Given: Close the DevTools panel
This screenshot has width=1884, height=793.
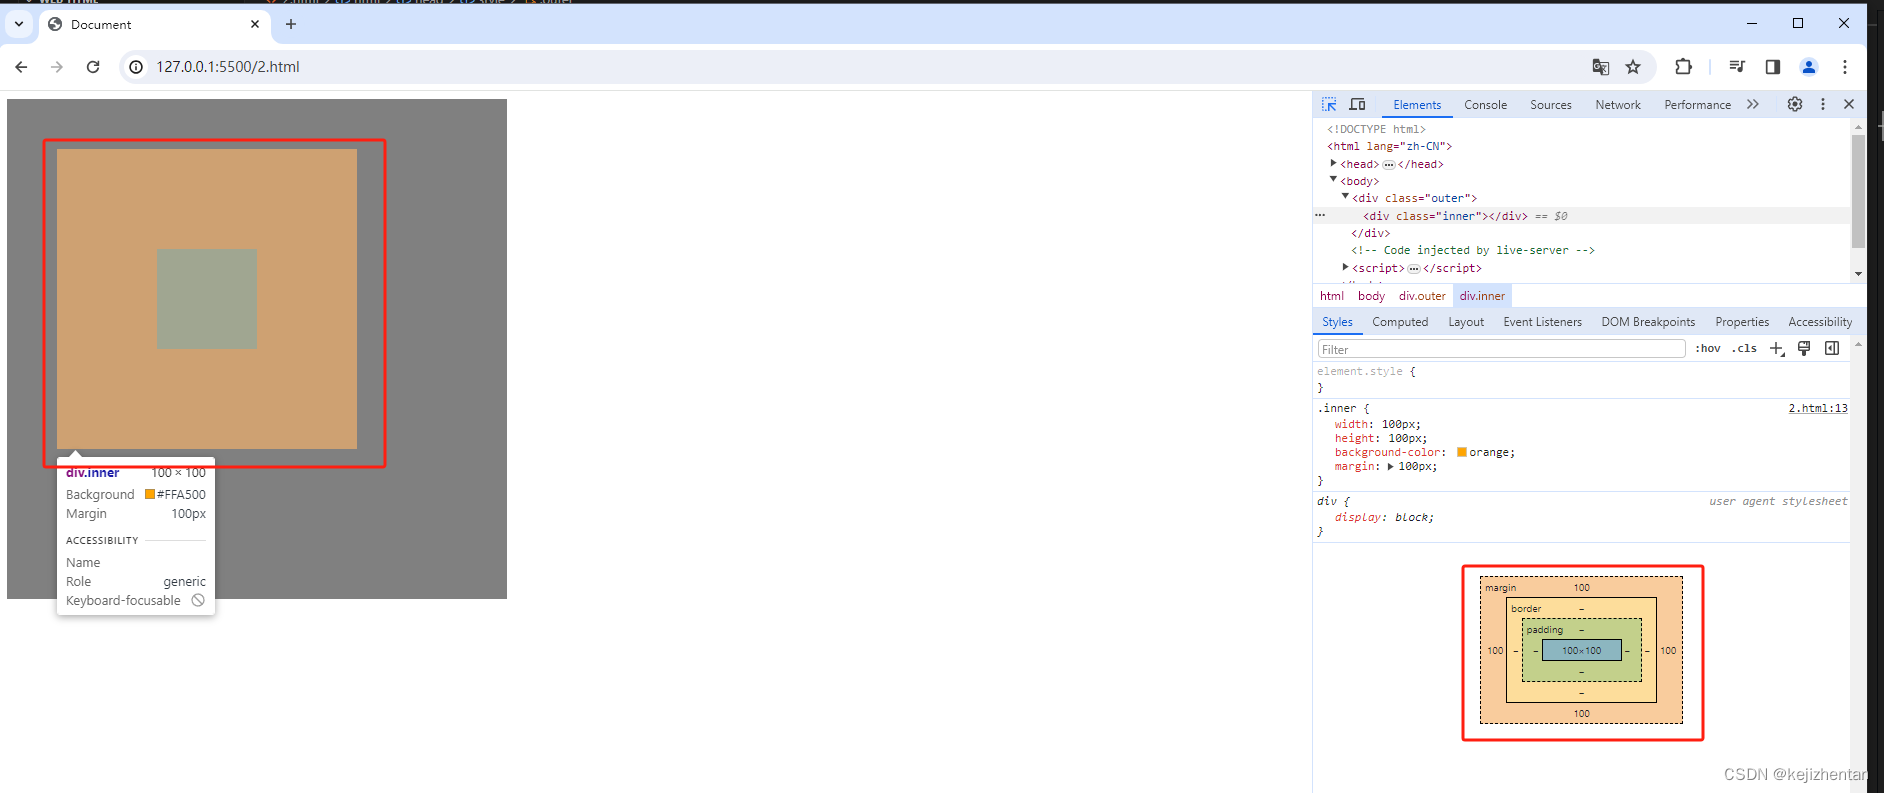Looking at the screenshot, I should 1849,104.
